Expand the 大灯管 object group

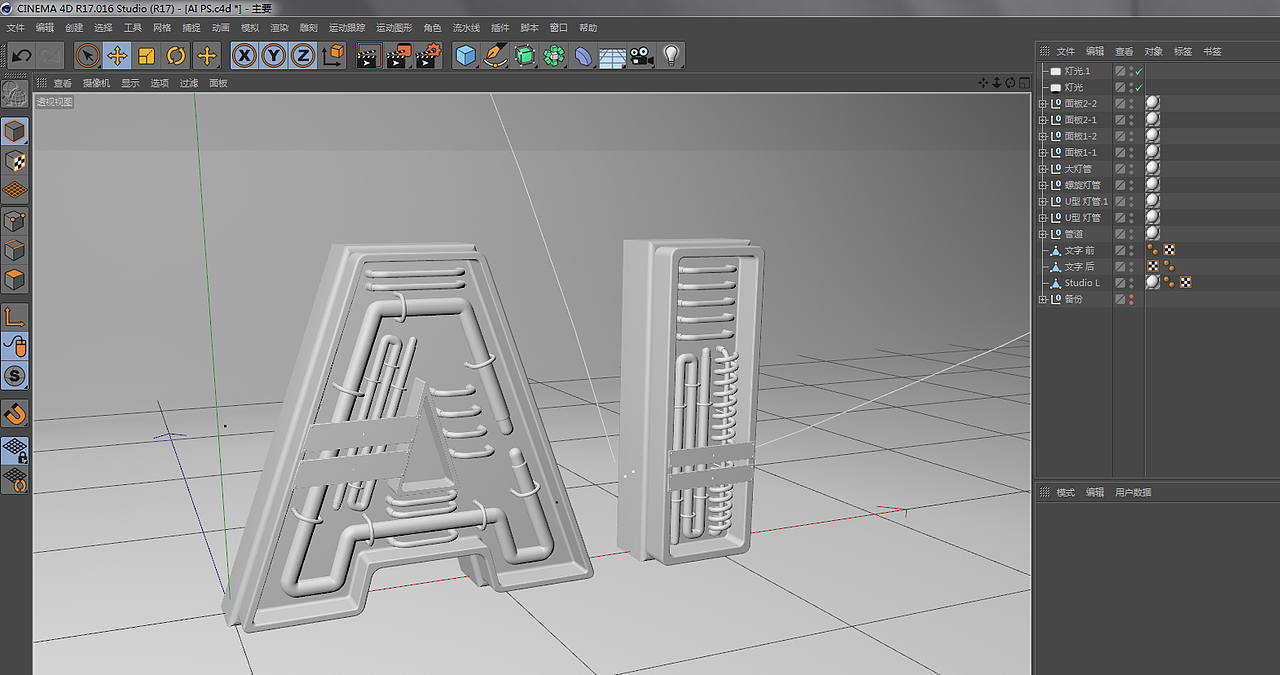tap(1043, 169)
